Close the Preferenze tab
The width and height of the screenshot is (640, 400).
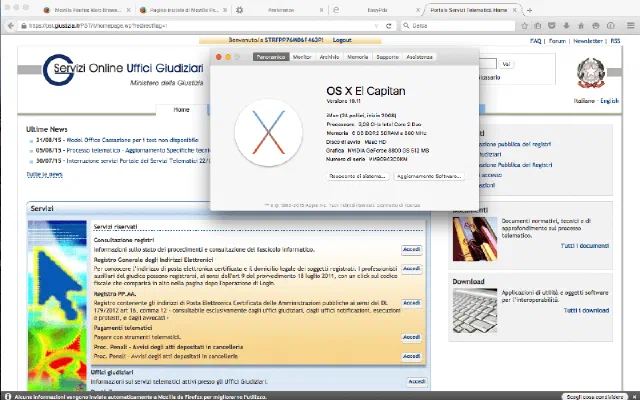tap(321, 10)
